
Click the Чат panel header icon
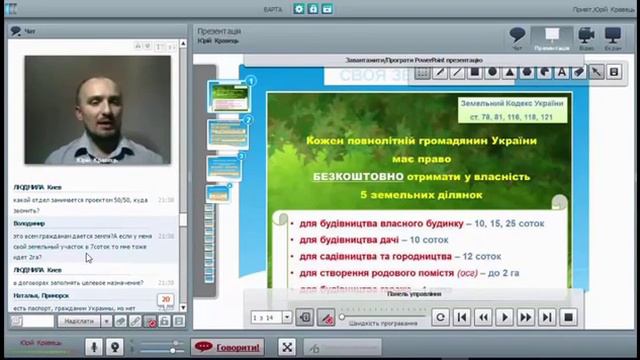pyautogui.click(x=16, y=31)
